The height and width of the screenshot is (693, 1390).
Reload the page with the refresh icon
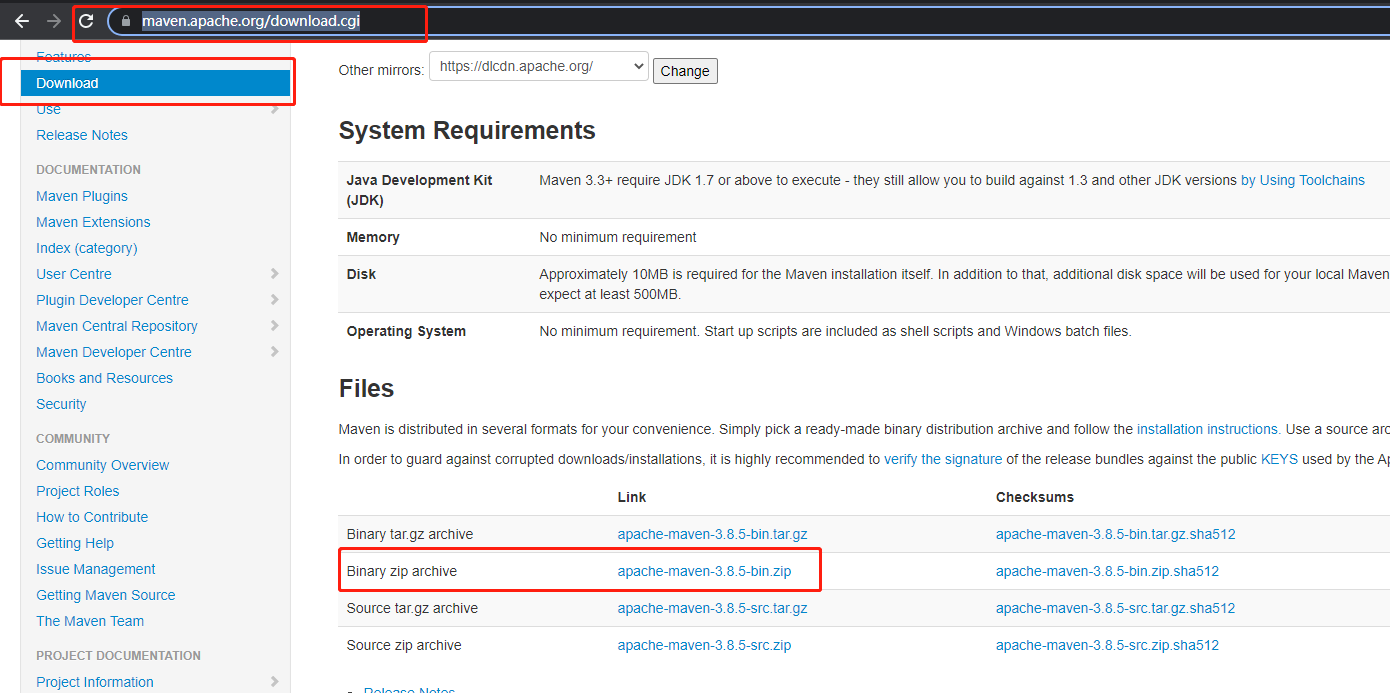click(x=86, y=20)
